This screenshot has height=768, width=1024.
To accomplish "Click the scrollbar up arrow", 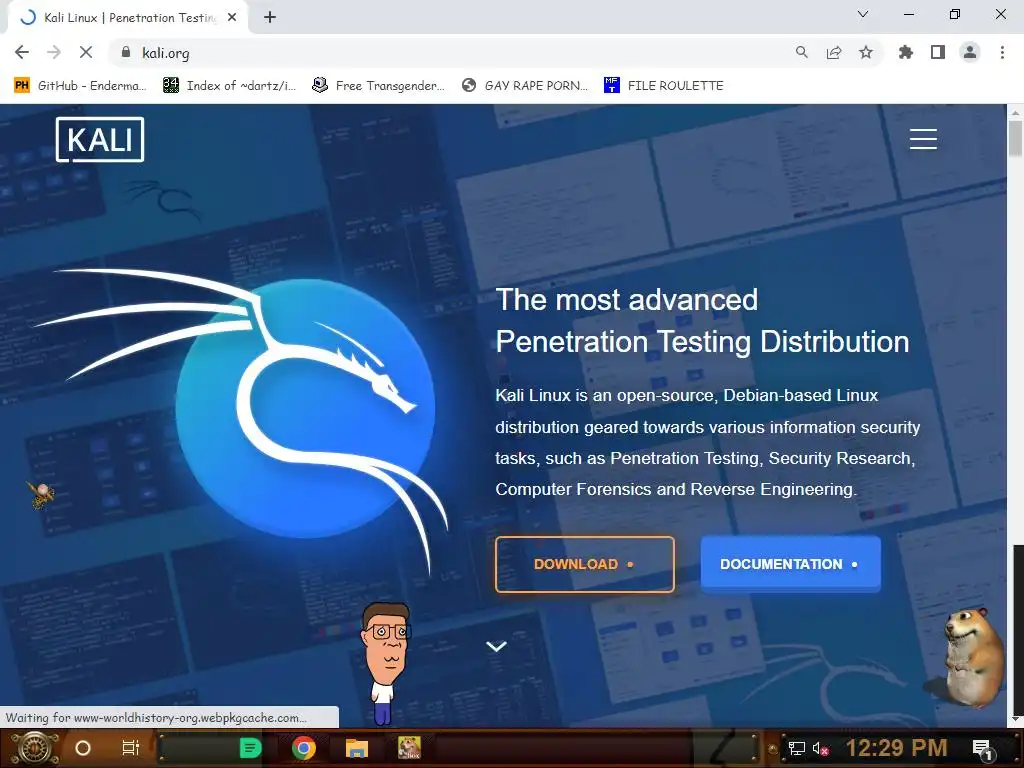I will [1015, 112].
